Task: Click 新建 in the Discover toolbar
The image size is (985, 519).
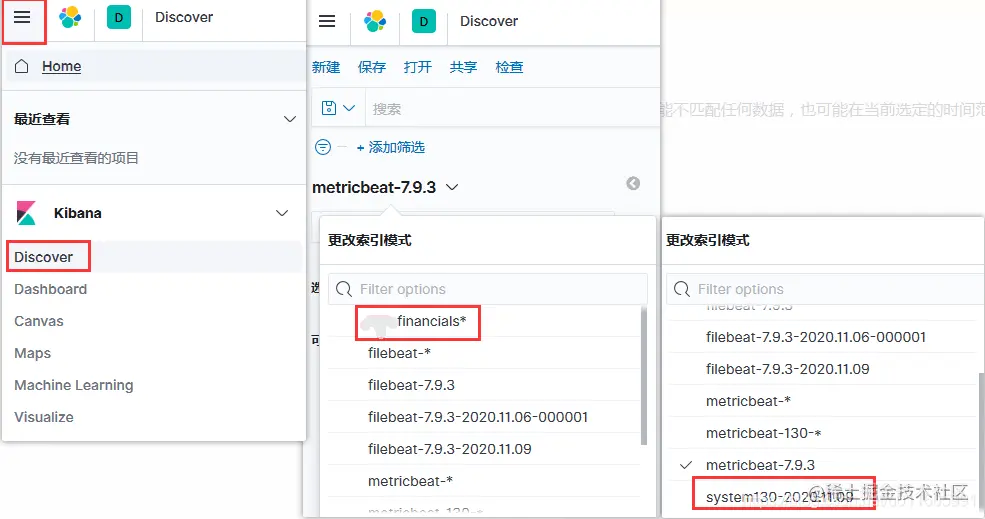Action: 326,67
